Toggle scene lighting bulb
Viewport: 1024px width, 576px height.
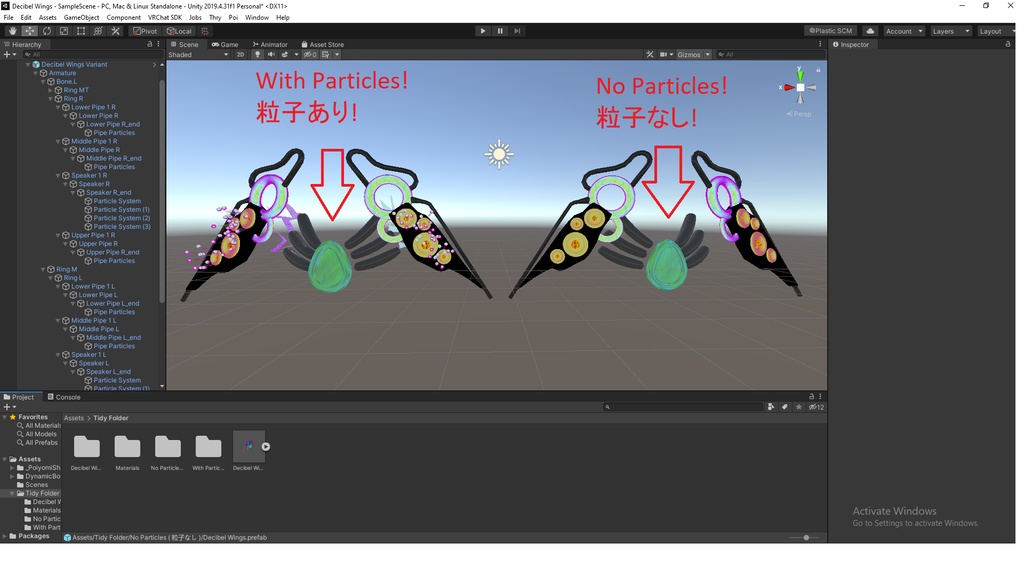257,54
